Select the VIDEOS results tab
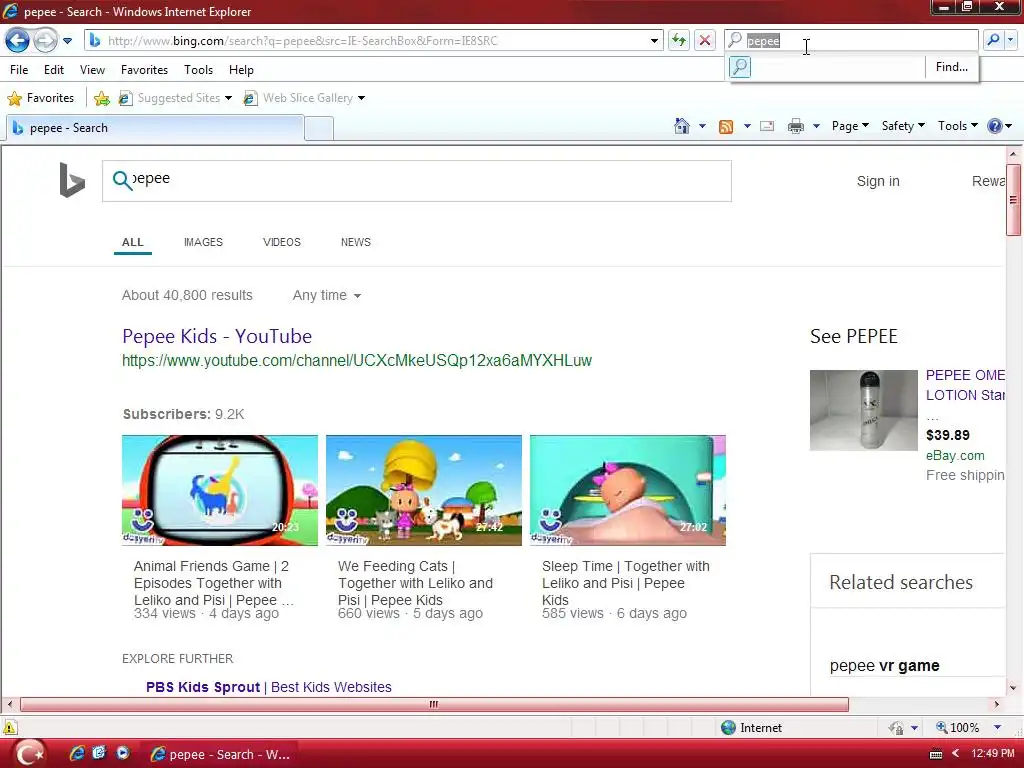1024x768 pixels. [281, 242]
